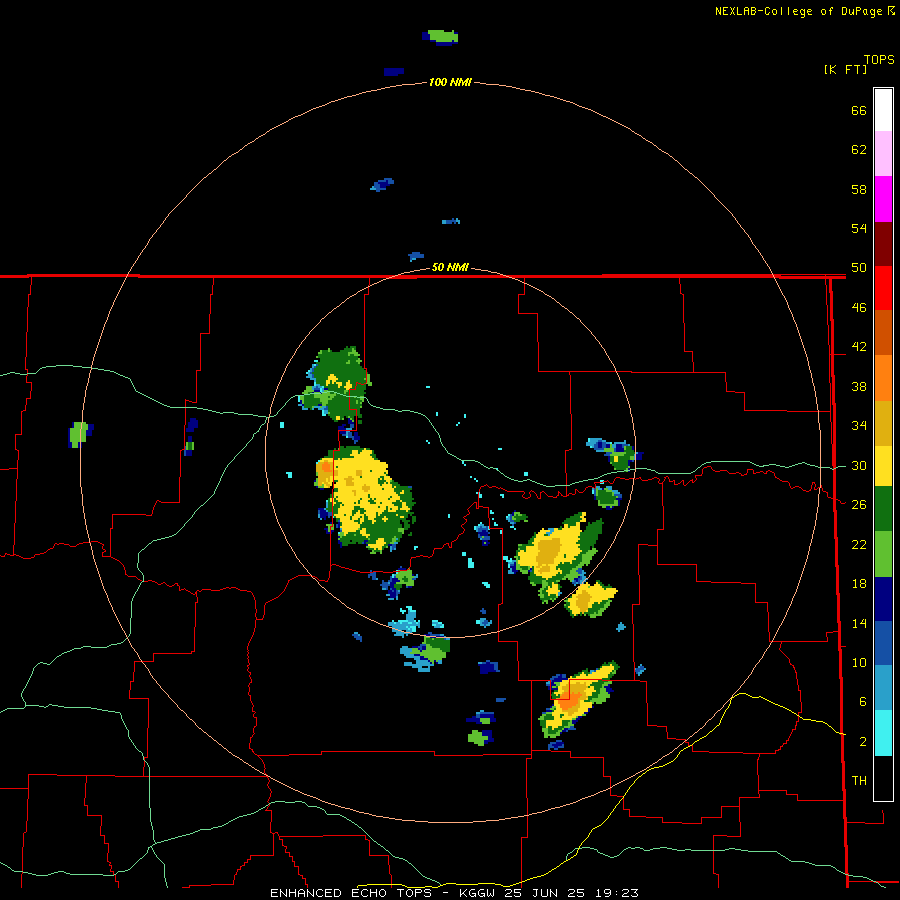The image size is (900, 900).
Task: Click the green echo above the 100 NMI label
Action: pos(443,36)
